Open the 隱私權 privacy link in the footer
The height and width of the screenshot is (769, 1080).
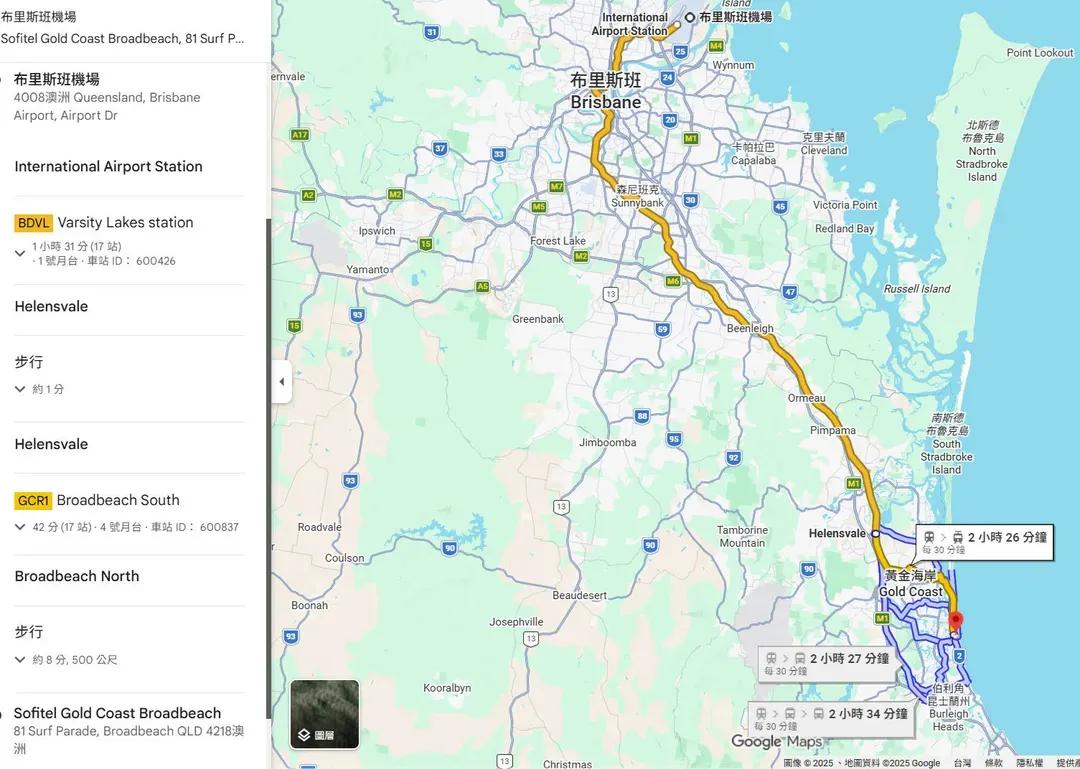(1030, 763)
